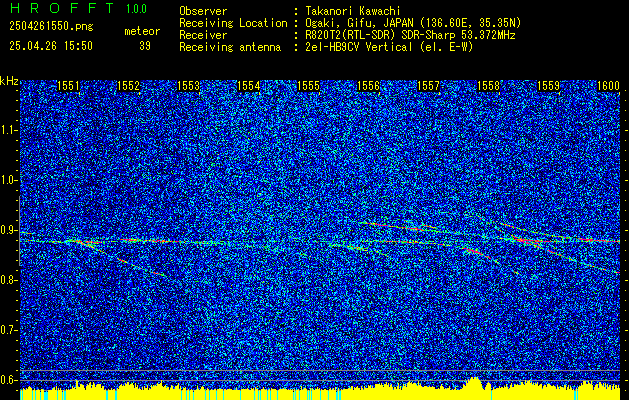The width and height of the screenshot is (629, 400).
Task: Click the 1555 time marker
Action: [x=308, y=86]
